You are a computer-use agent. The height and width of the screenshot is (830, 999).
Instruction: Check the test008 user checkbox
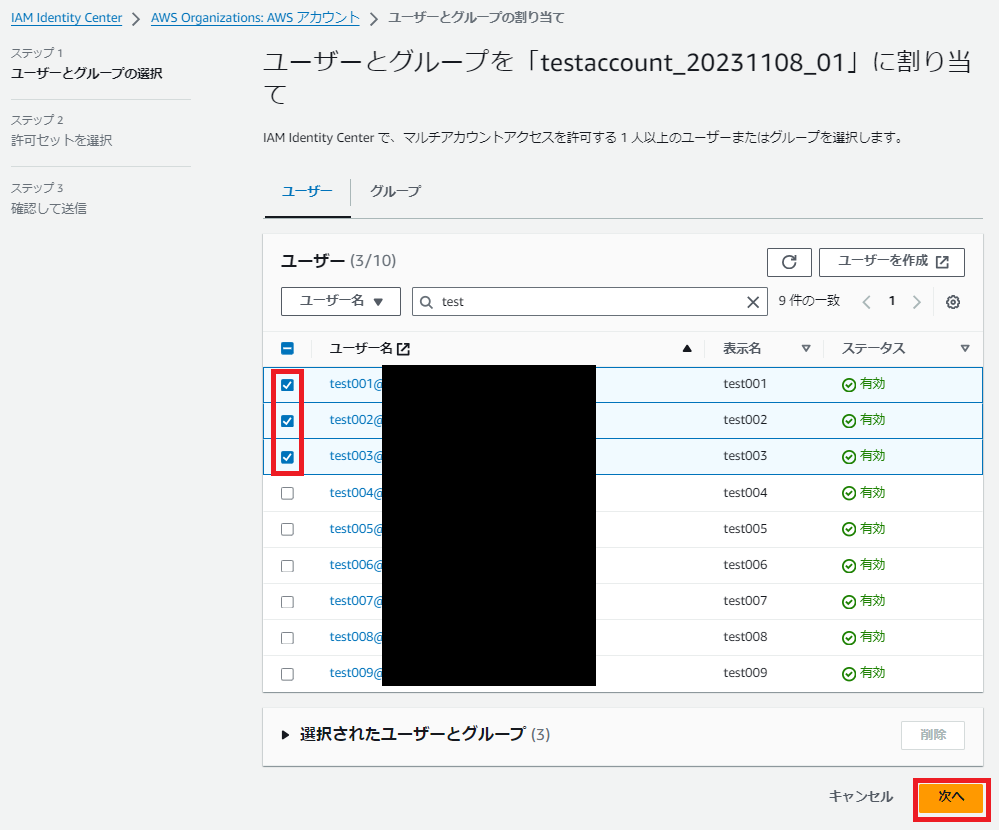coord(287,638)
